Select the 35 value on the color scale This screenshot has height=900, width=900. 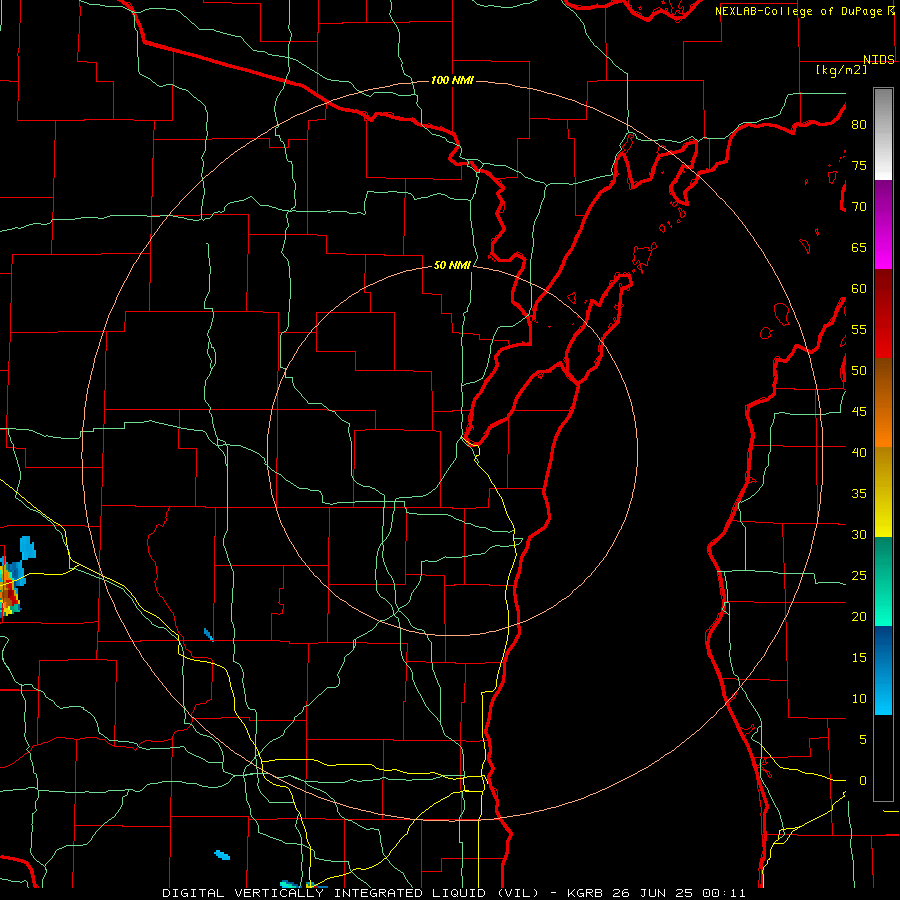(x=859, y=494)
